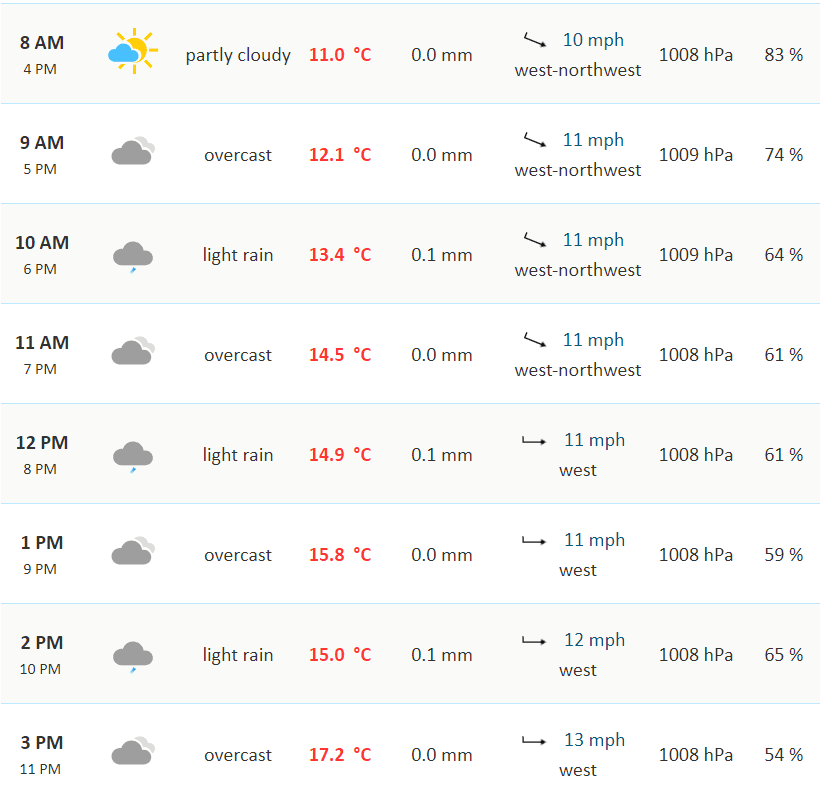Click the 12 mph wind speed text
Viewport: 820px width, 801px height.
[594, 640]
